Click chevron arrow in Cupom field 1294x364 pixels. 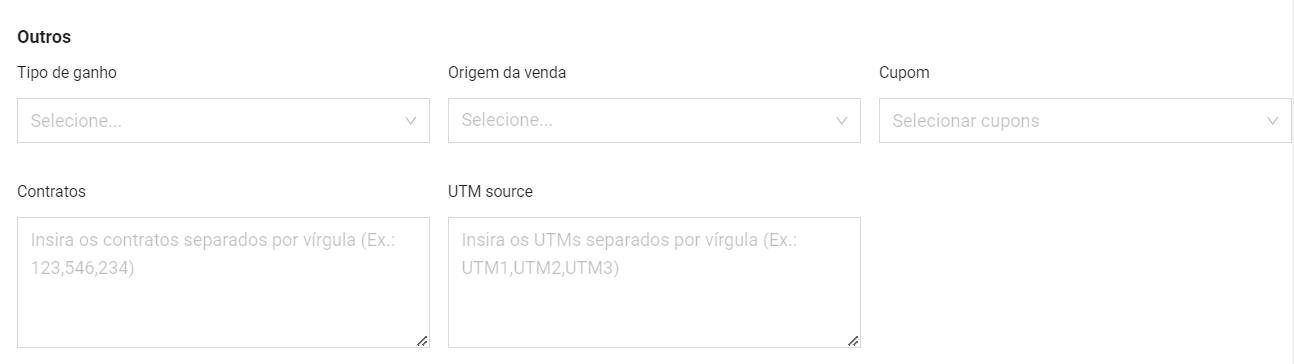click(1272, 121)
